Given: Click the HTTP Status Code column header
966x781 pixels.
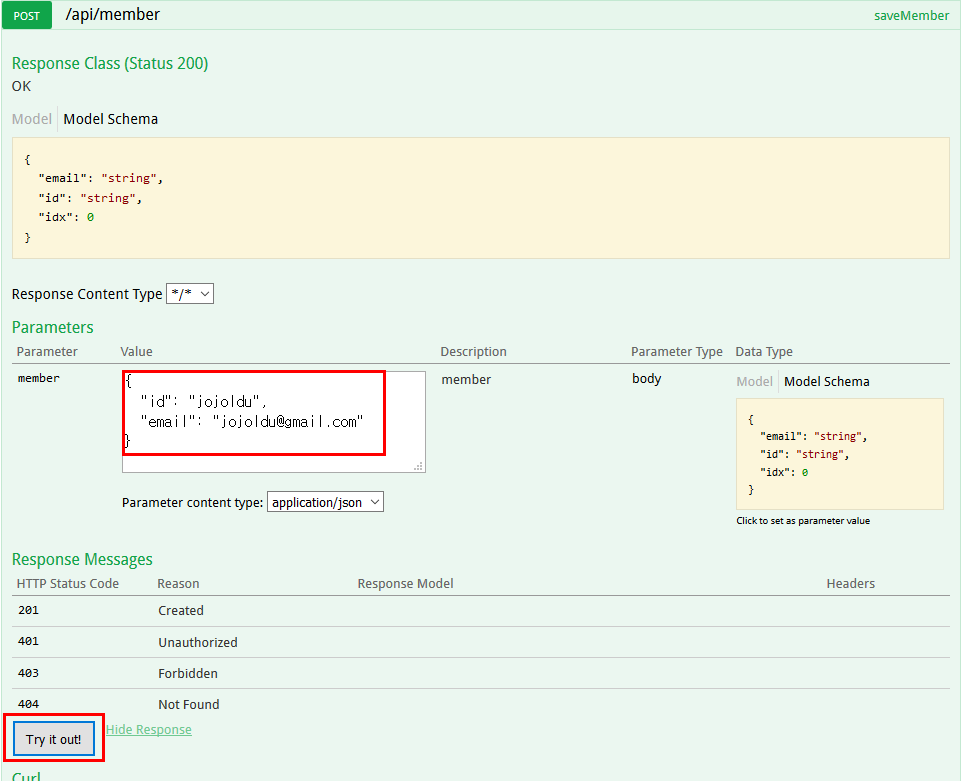Looking at the screenshot, I should [68, 583].
